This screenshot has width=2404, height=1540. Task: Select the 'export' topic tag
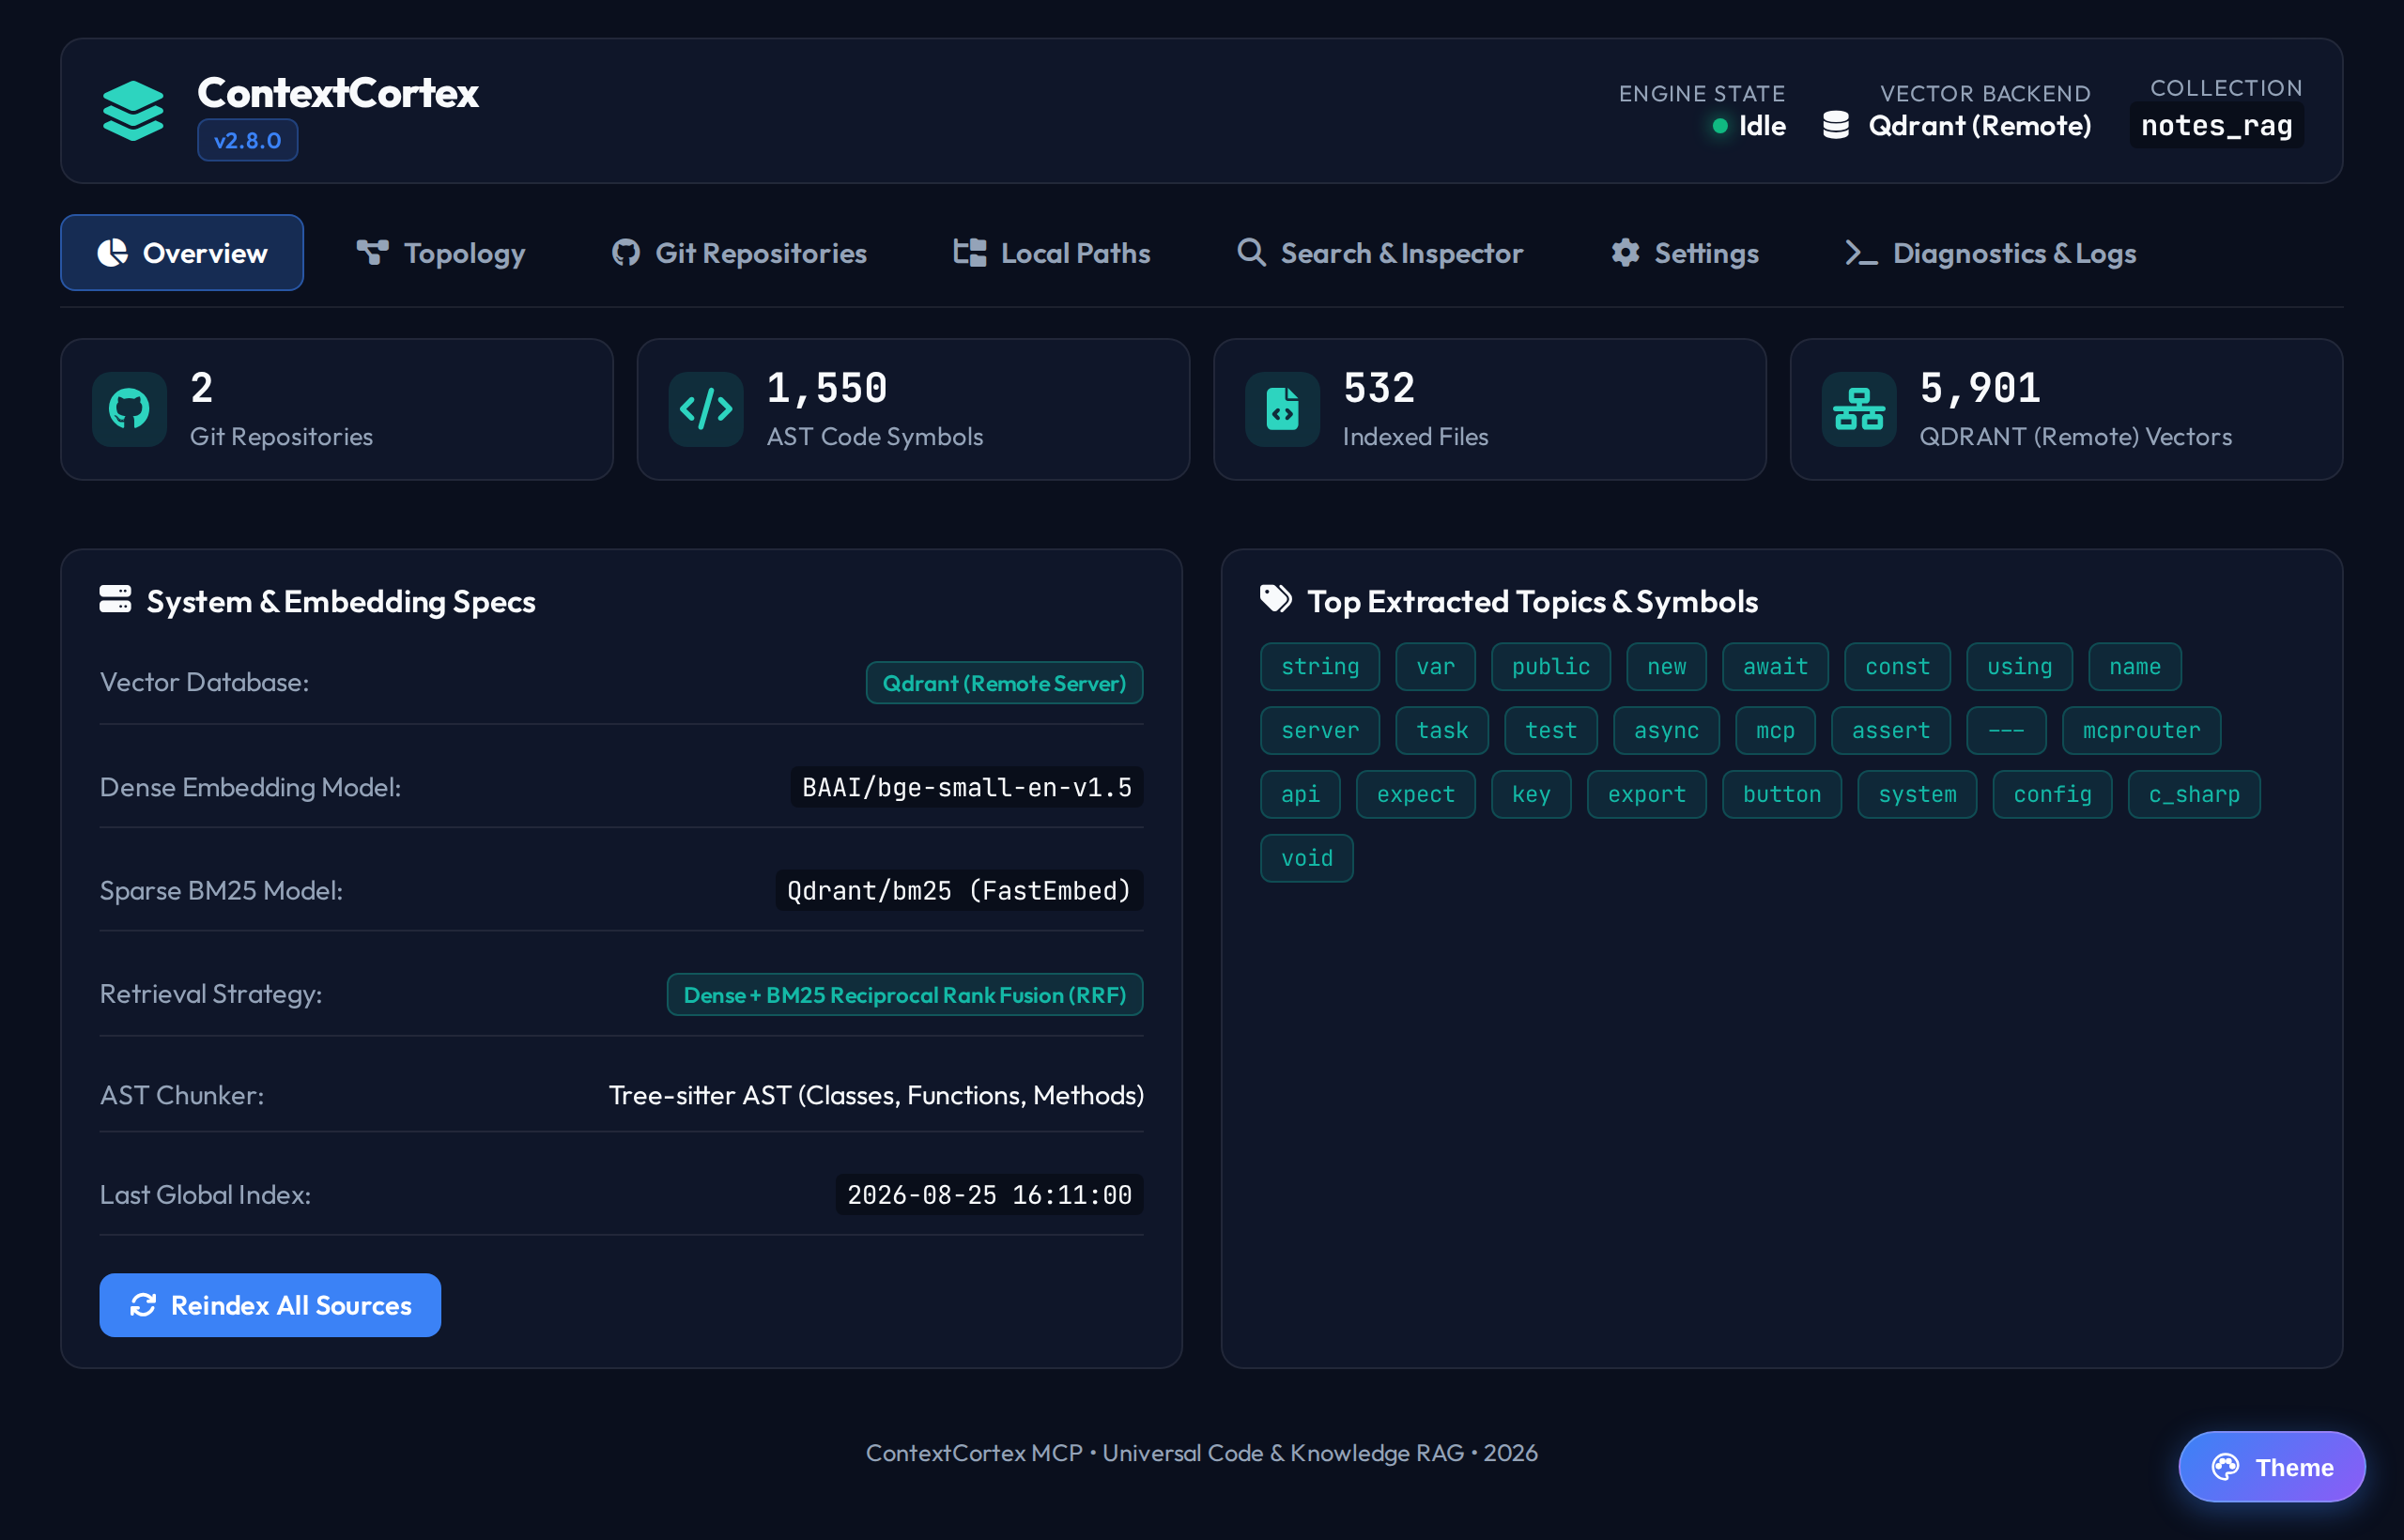coord(1646,795)
